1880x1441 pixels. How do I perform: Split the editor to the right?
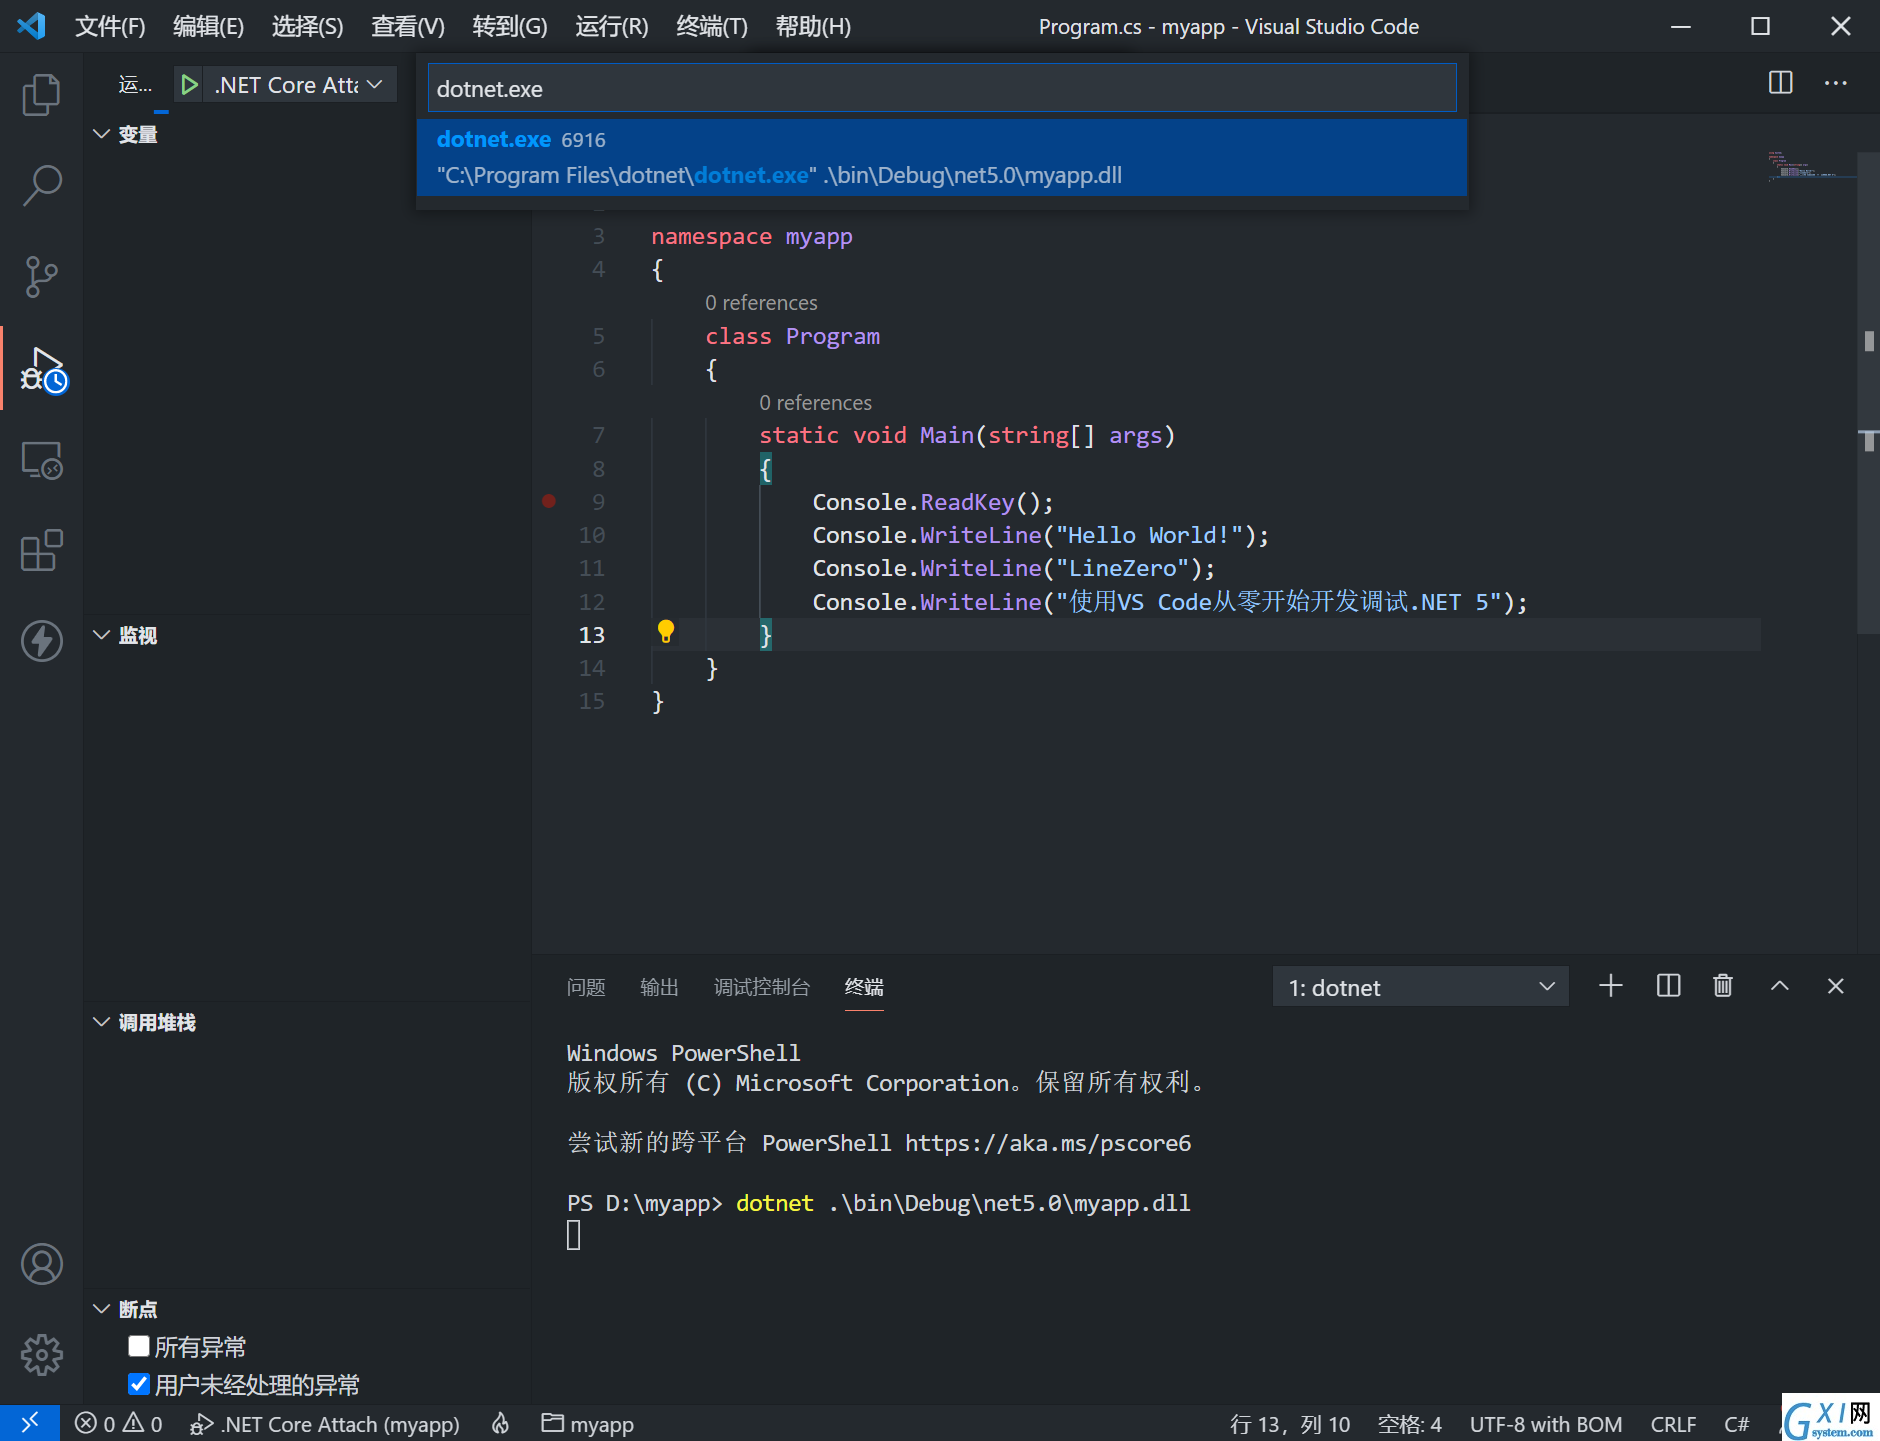[x=1780, y=83]
